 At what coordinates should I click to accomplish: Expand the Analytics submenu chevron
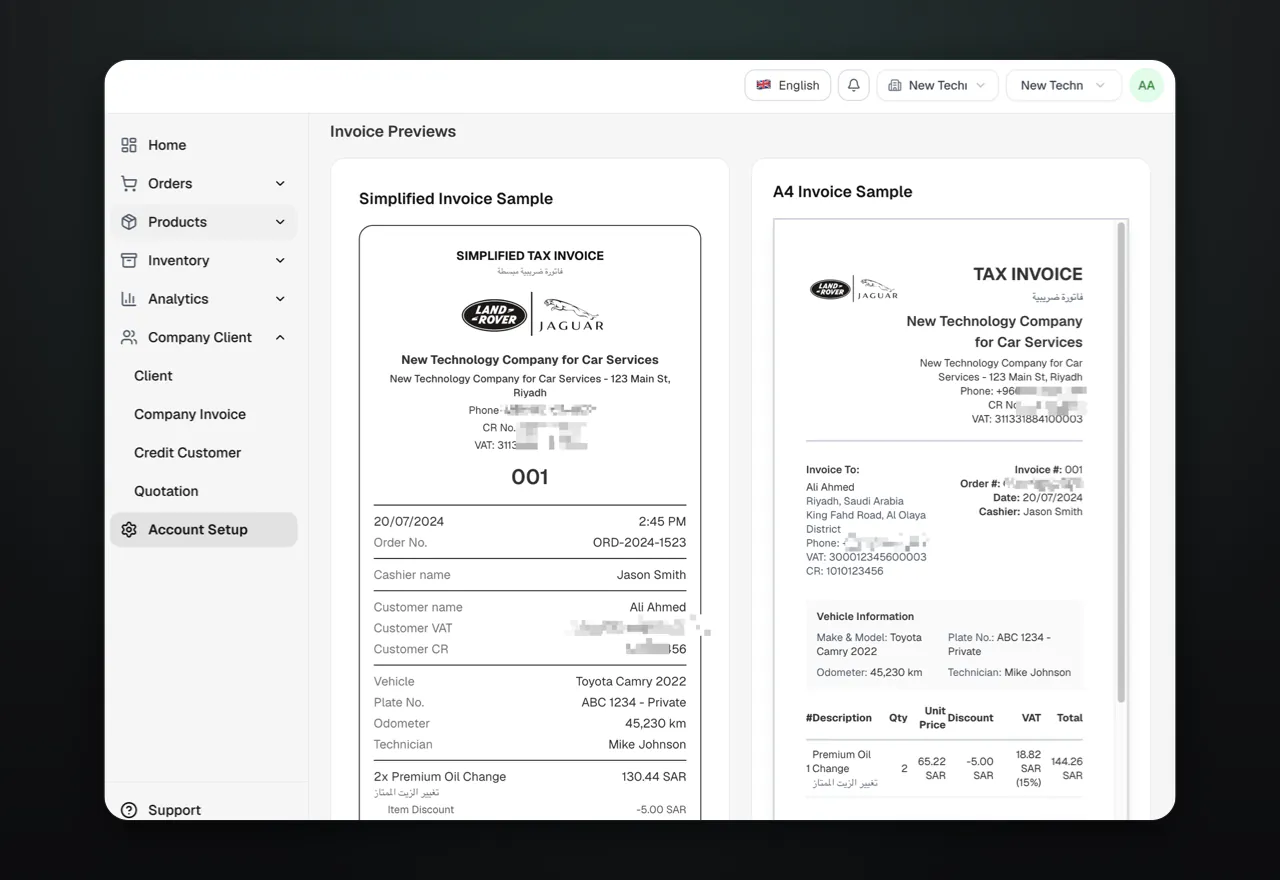tap(280, 299)
